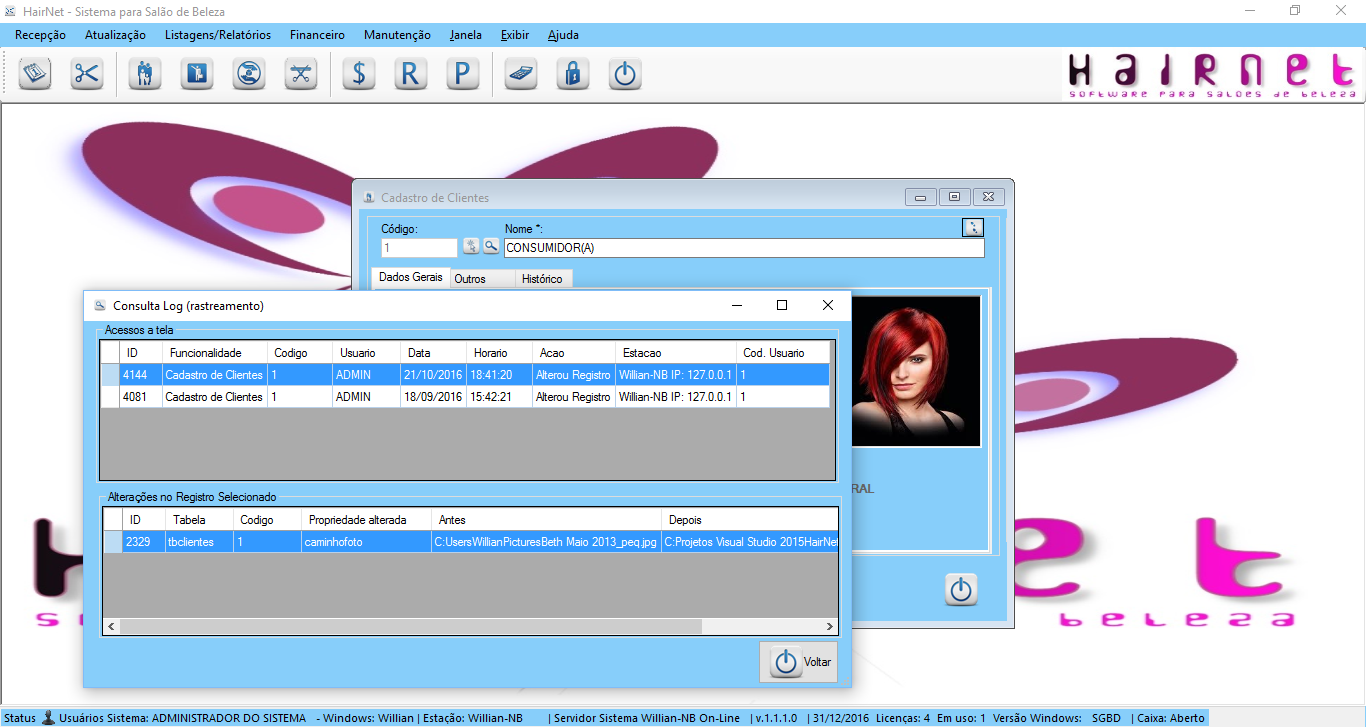
Task: Click the Cod. Usuario column header
Action: 783,353
